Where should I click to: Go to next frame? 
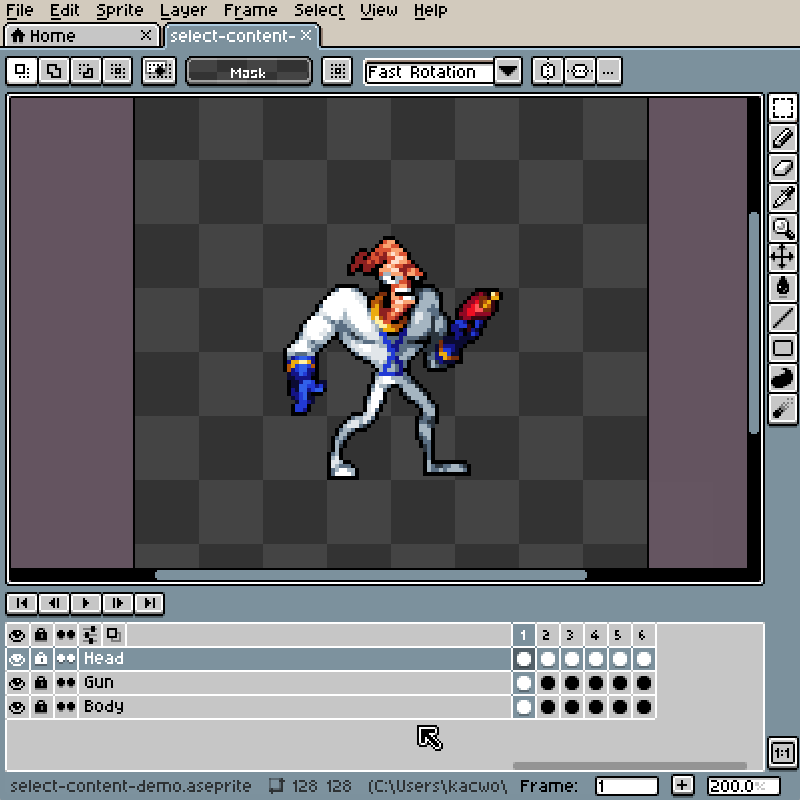[117, 603]
